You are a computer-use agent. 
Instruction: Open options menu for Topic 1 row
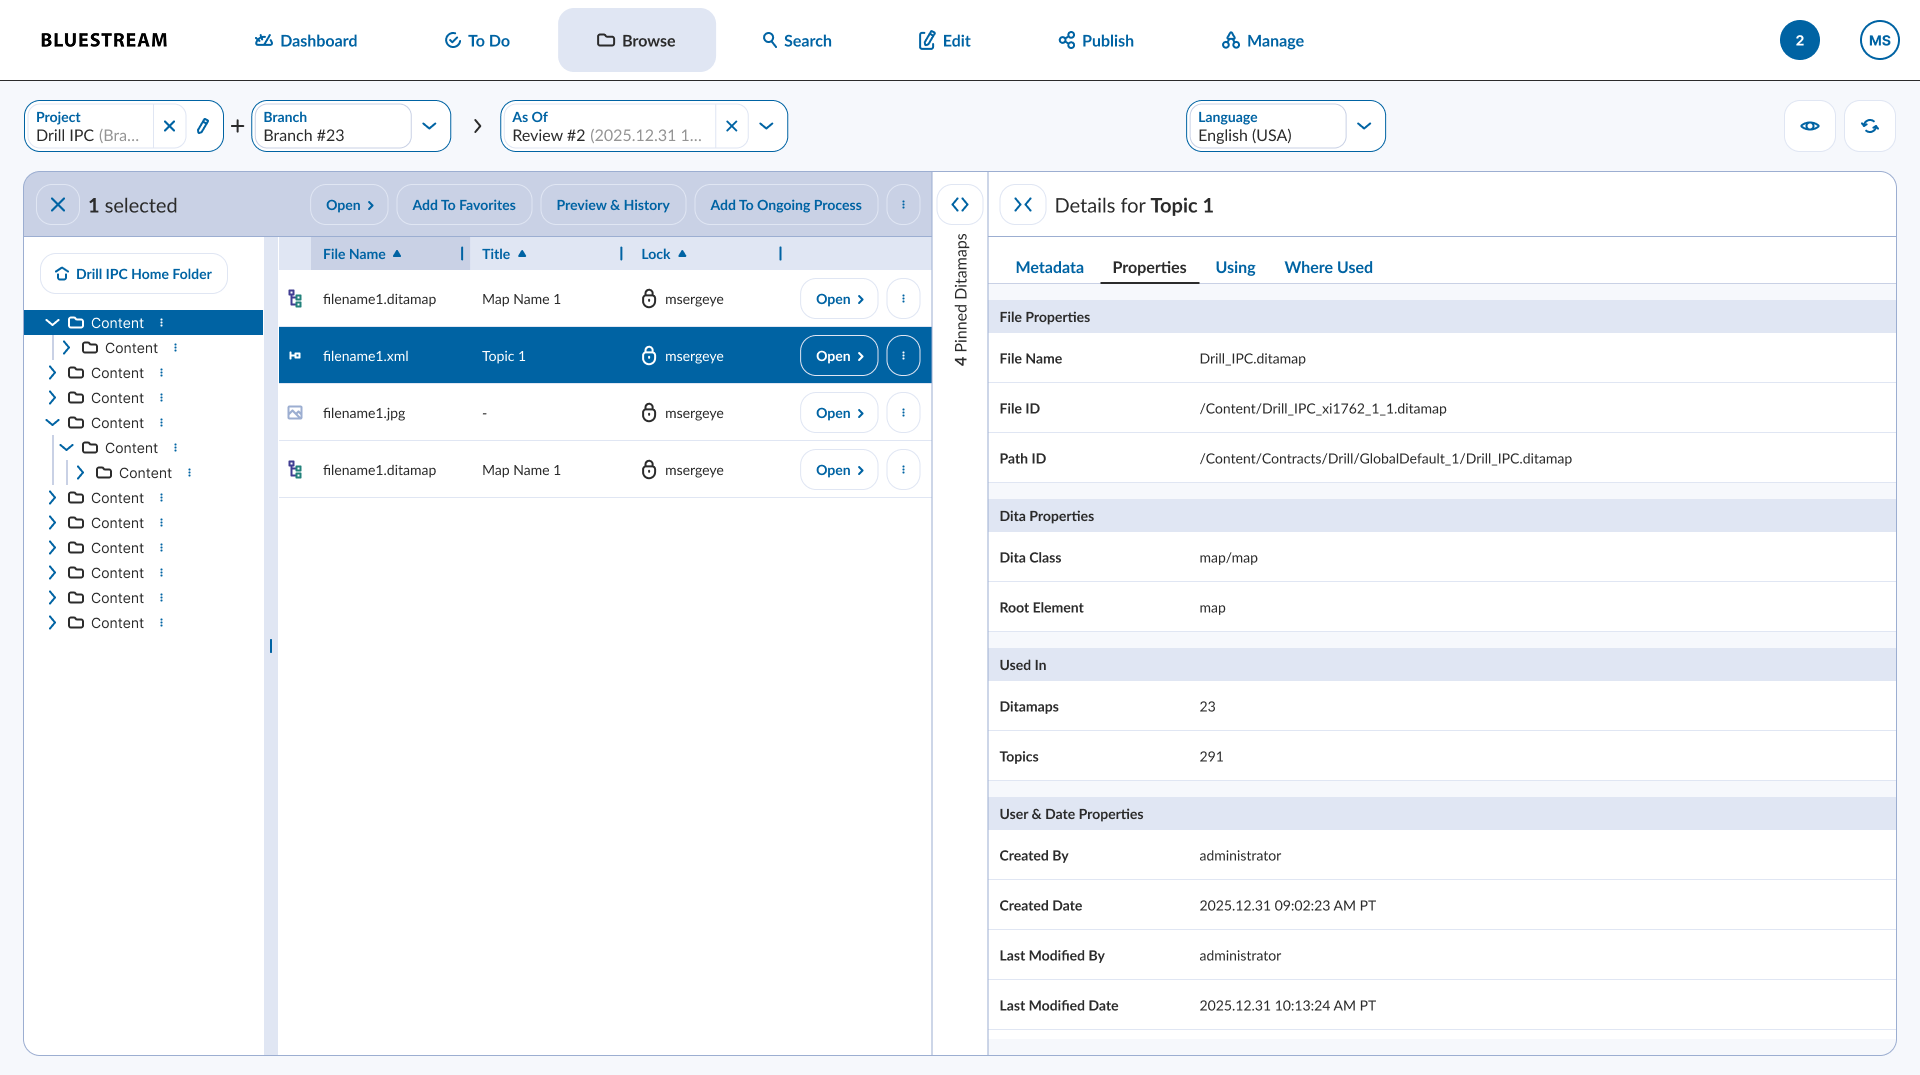click(903, 356)
